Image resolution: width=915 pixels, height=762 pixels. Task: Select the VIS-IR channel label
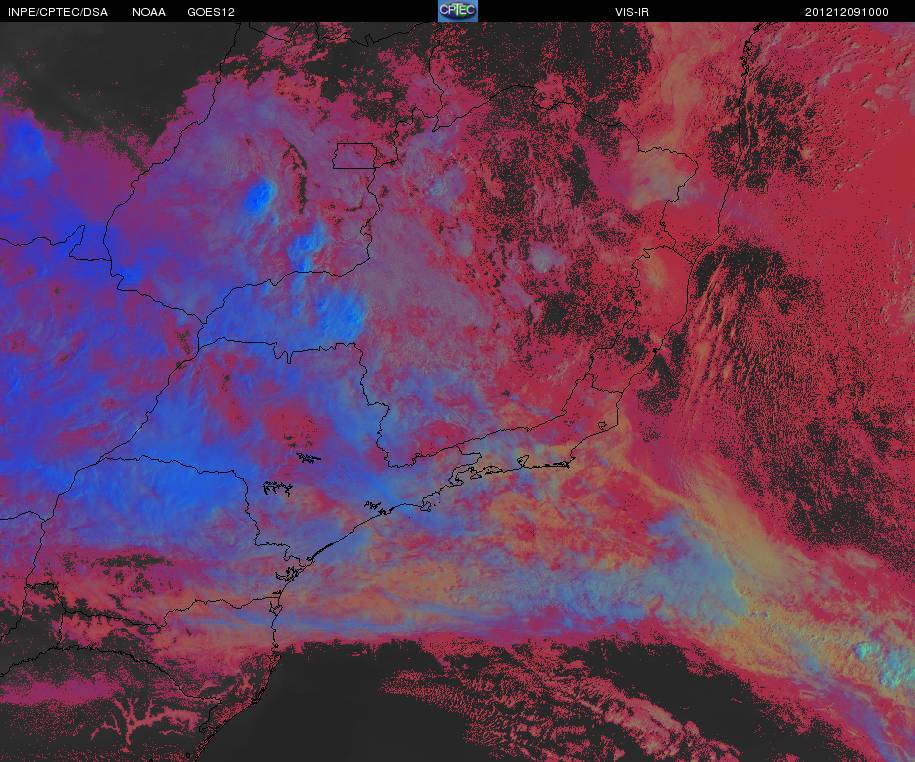[631, 12]
